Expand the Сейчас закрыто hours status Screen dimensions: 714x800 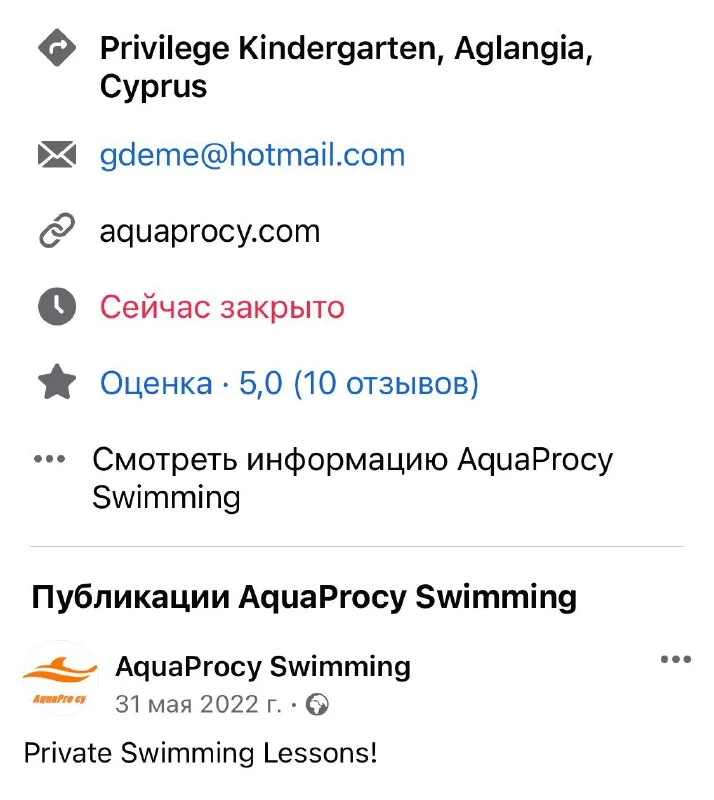coord(222,307)
